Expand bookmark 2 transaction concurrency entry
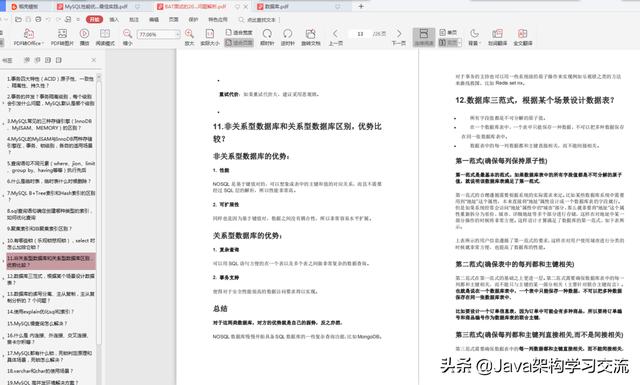The image size is (640, 385). 4,103
